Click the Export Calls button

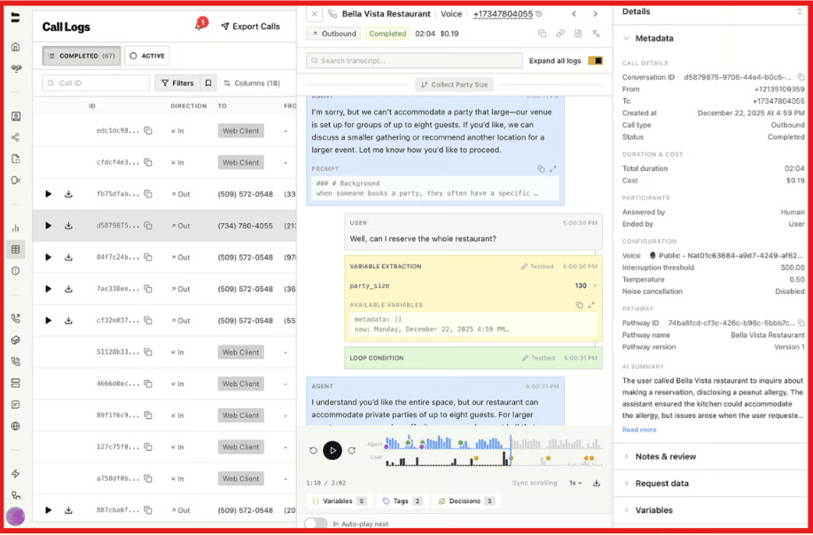250,26
